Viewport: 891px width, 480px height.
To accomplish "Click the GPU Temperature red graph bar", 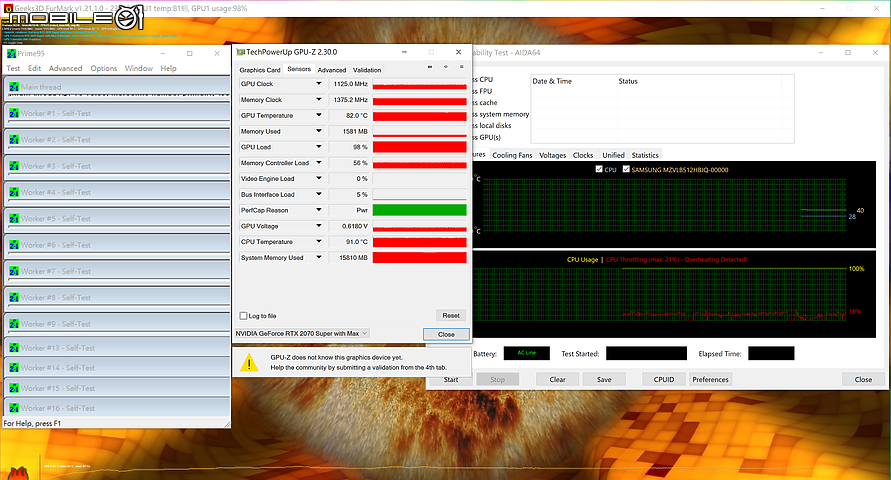I will click(x=419, y=115).
